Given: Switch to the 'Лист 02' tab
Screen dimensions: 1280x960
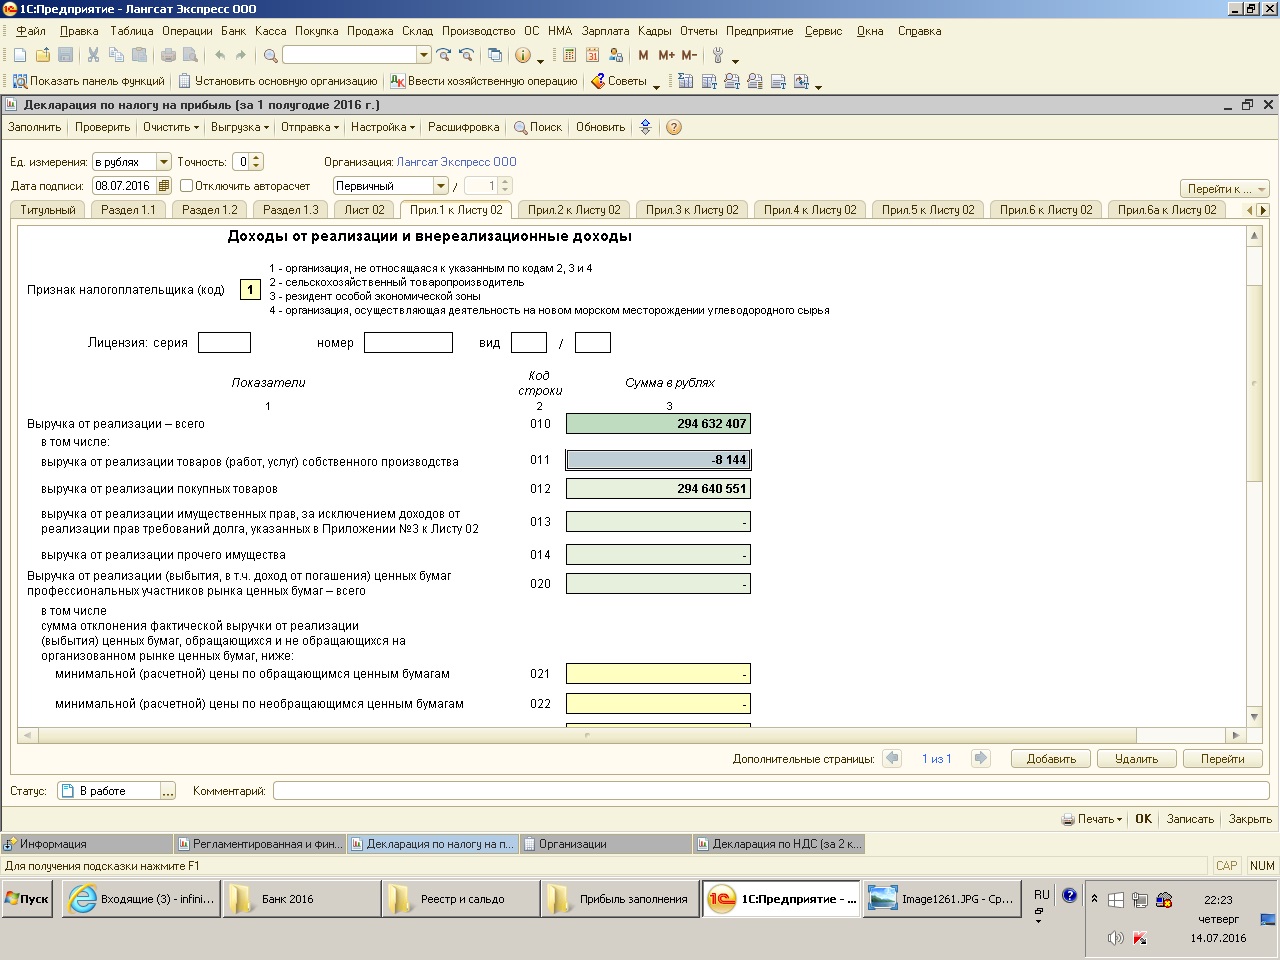Looking at the screenshot, I should click(364, 210).
